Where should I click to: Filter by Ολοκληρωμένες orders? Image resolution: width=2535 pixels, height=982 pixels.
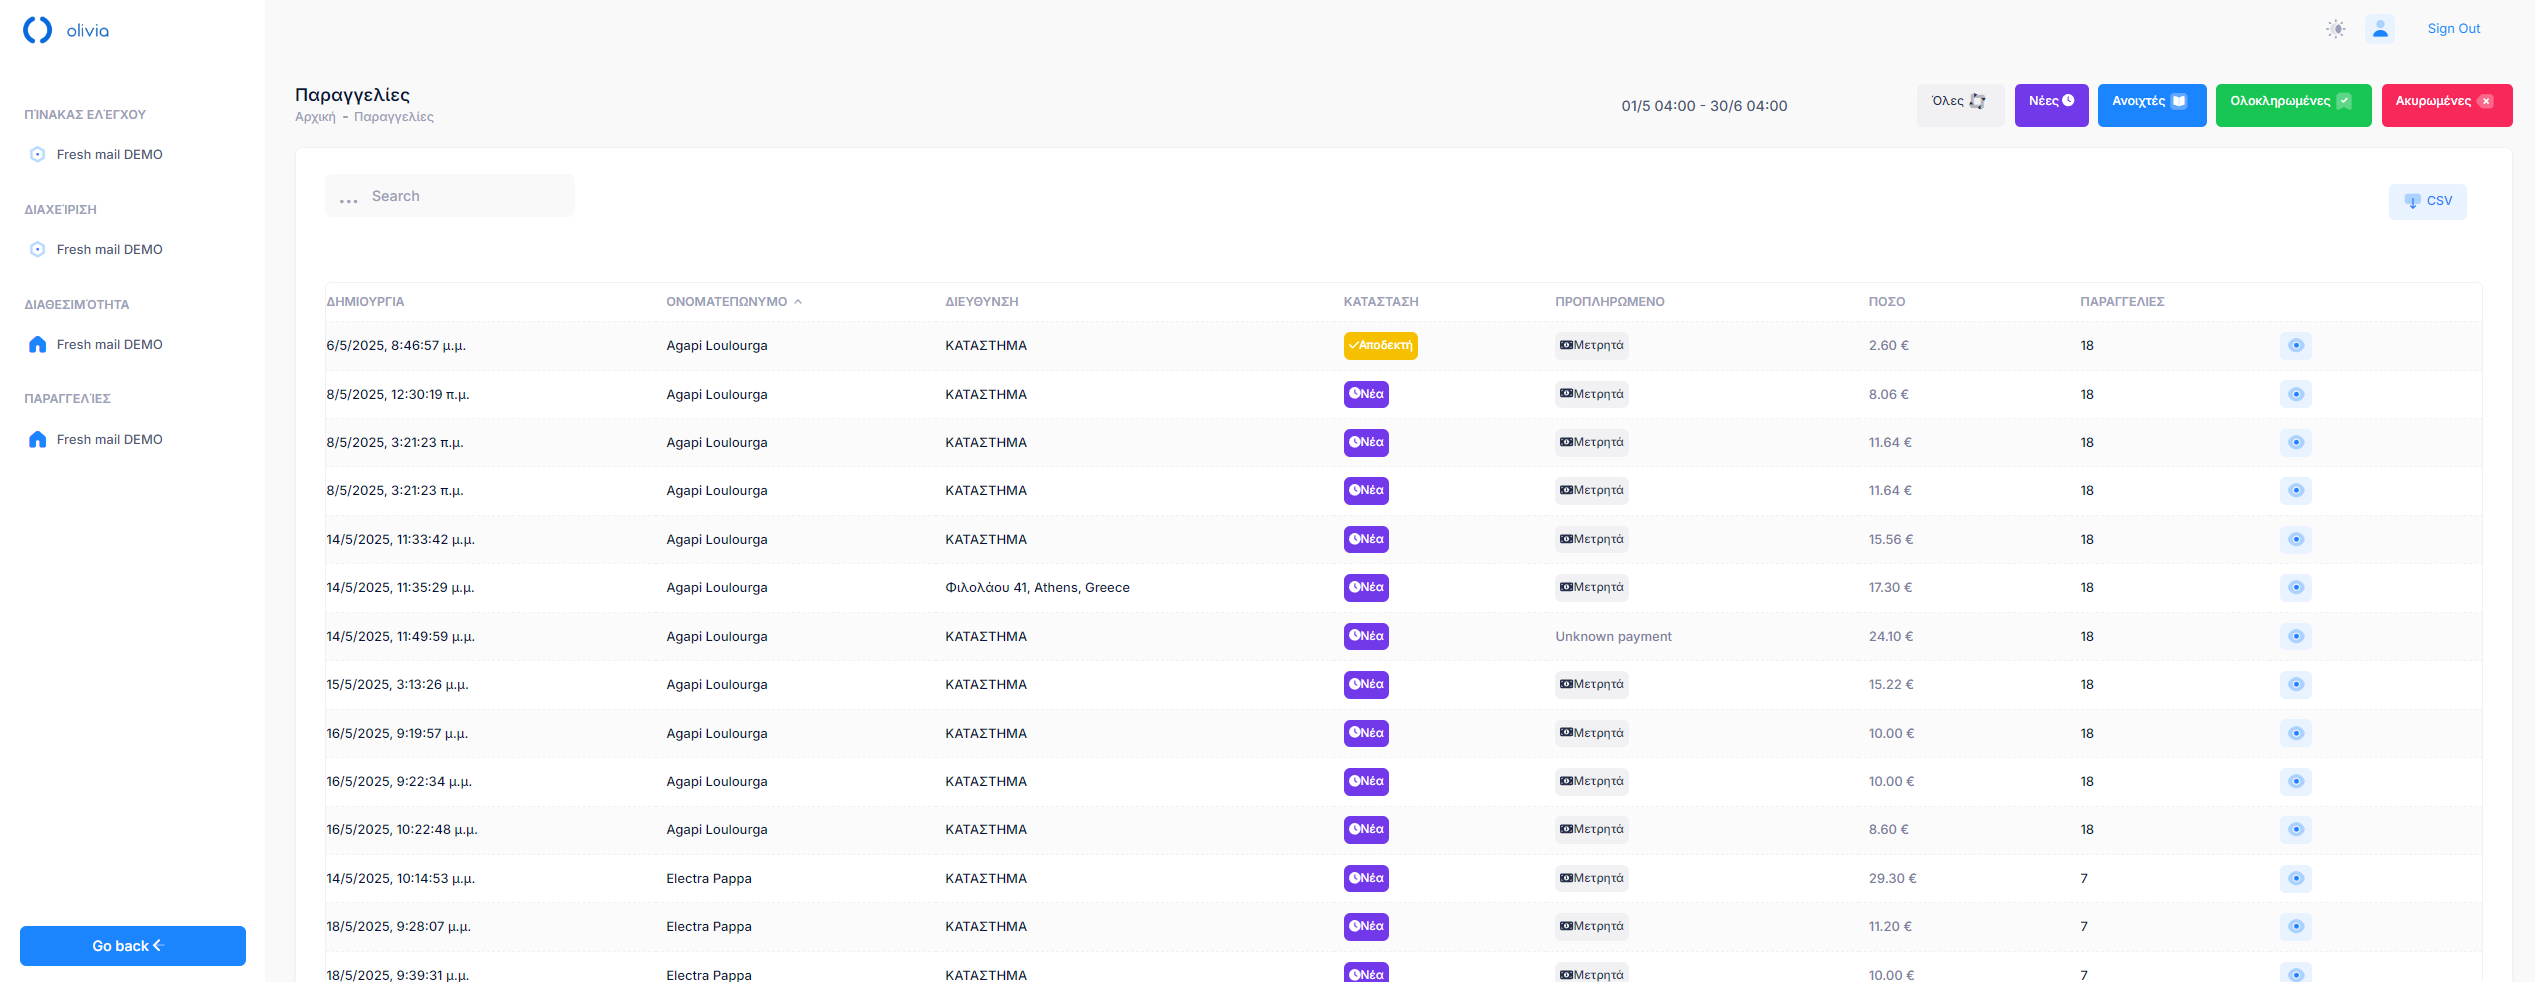2292,104
